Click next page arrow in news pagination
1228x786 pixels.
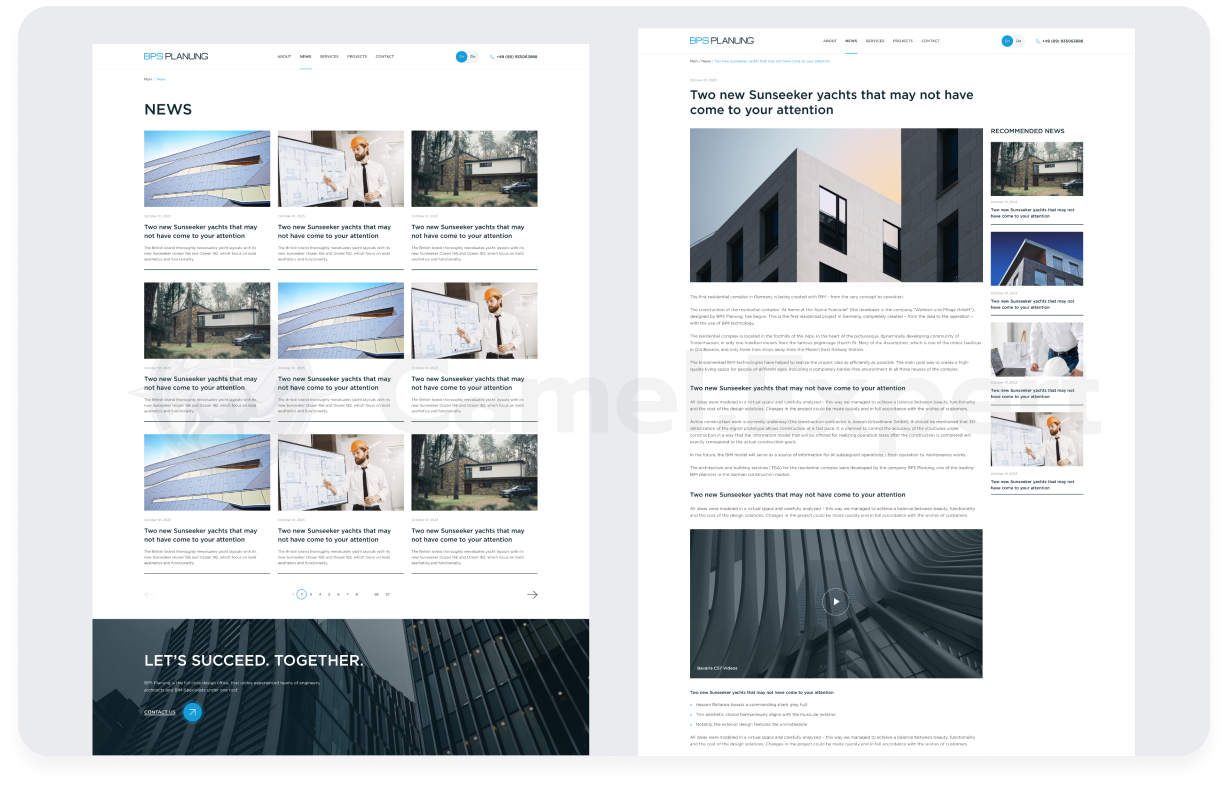pos(532,594)
